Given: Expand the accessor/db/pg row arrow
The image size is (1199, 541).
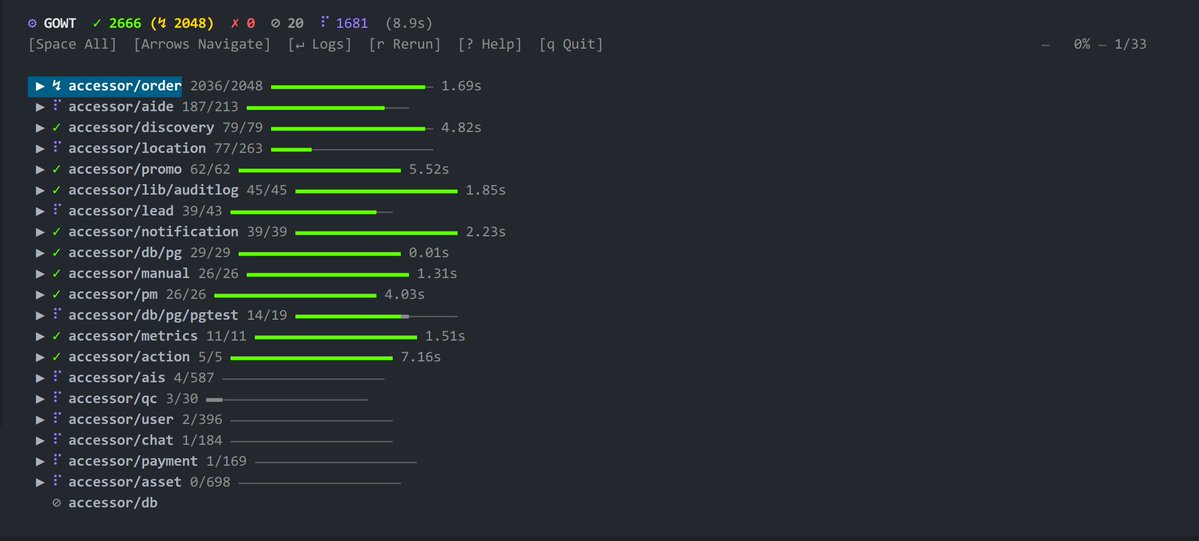Looking at the screenshot, I should coord(41,253).
